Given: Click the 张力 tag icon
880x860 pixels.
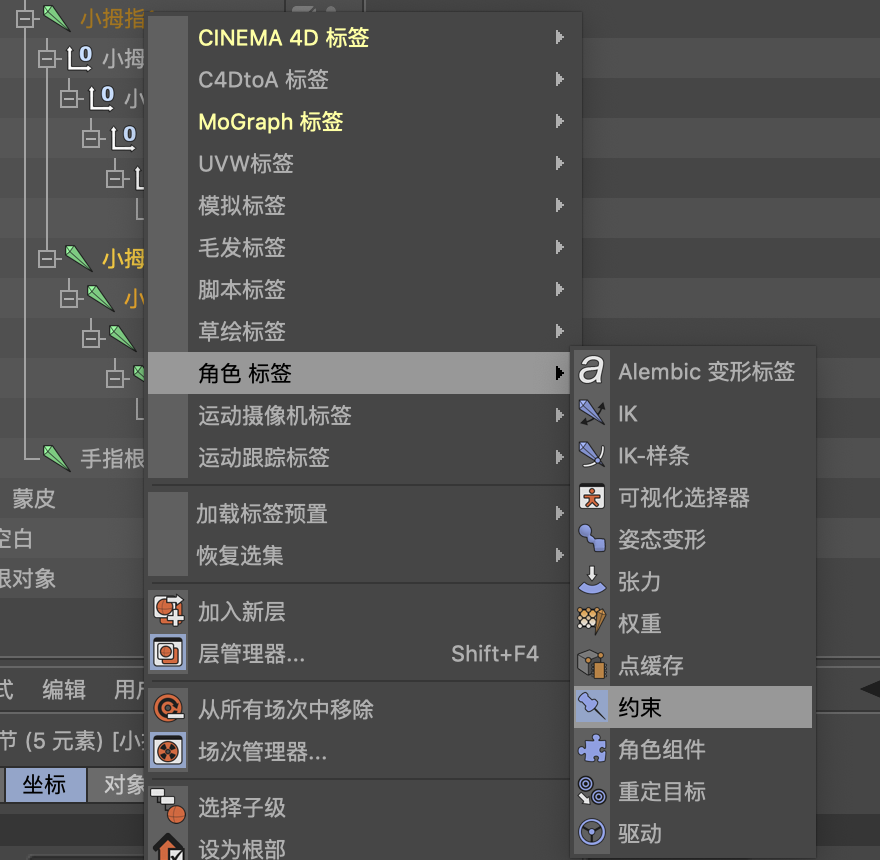Looking at the screenshot, I should [592, 581].
